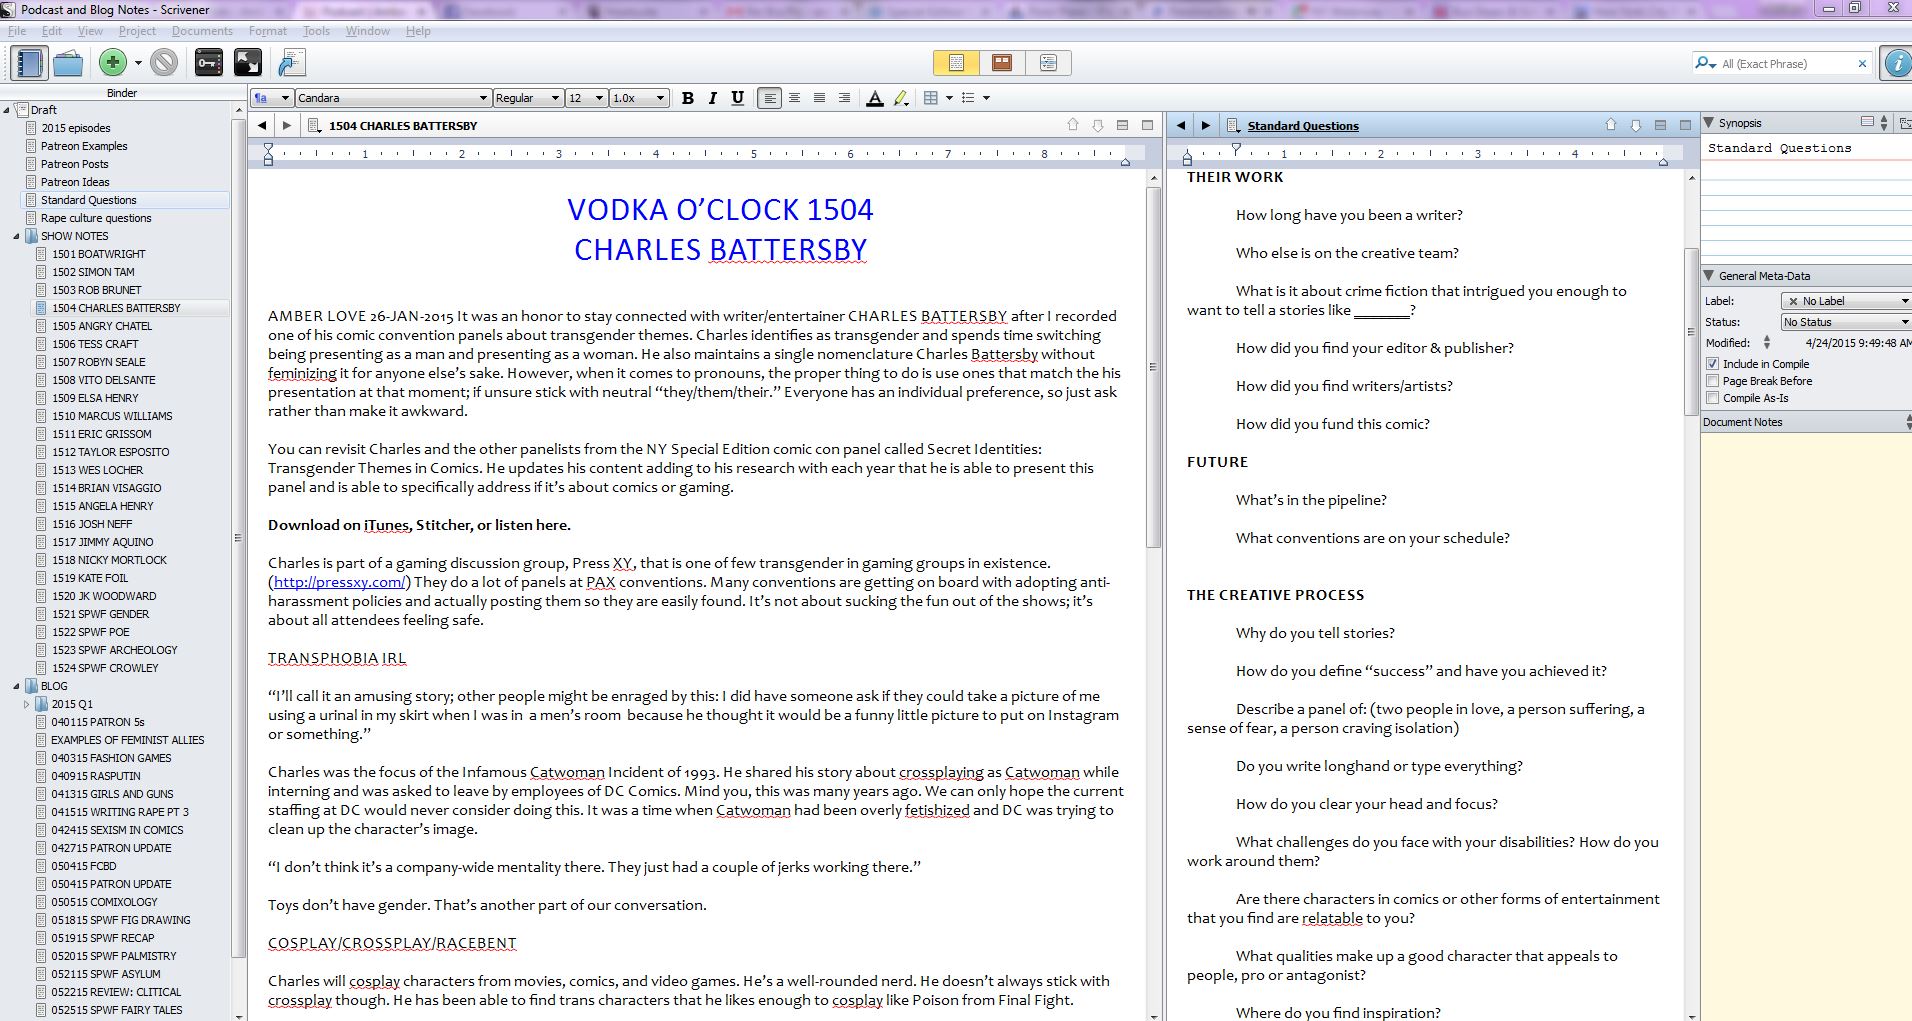Screen dimensions: 1912x1021
Task: Open Label dropdown showing No Label
Action: click(1846, 301)
